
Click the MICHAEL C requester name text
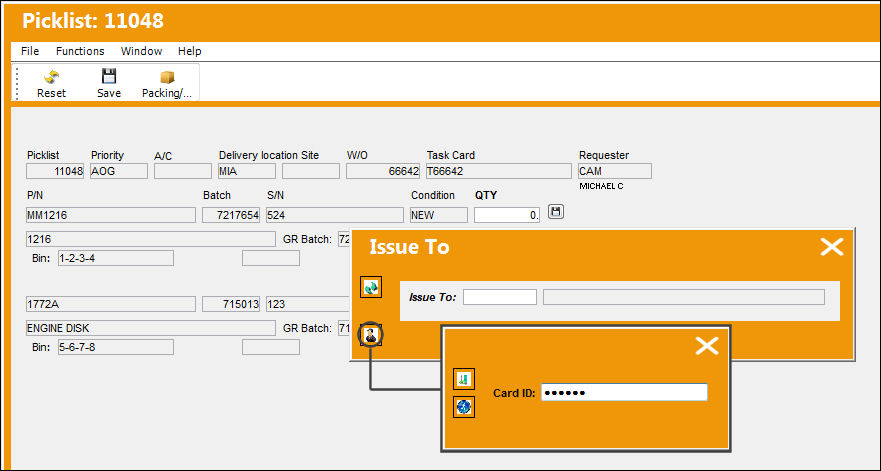tap(601, 186)
